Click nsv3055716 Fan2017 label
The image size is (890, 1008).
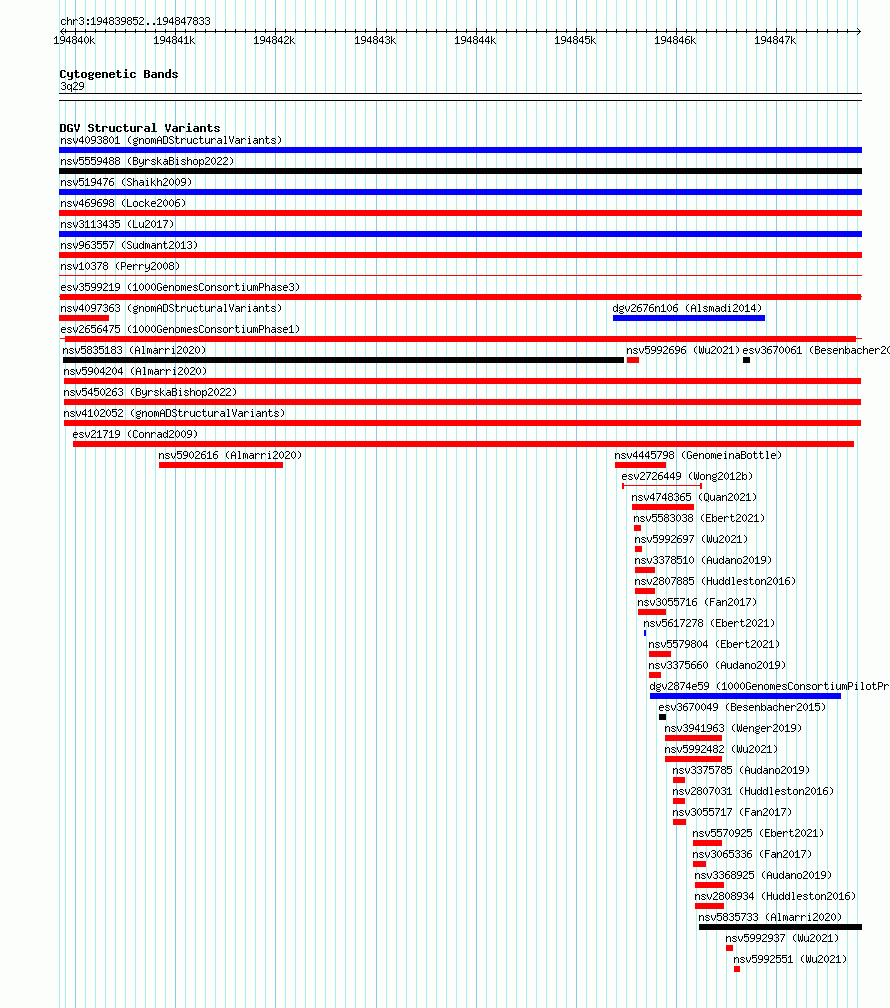[697, 602]
